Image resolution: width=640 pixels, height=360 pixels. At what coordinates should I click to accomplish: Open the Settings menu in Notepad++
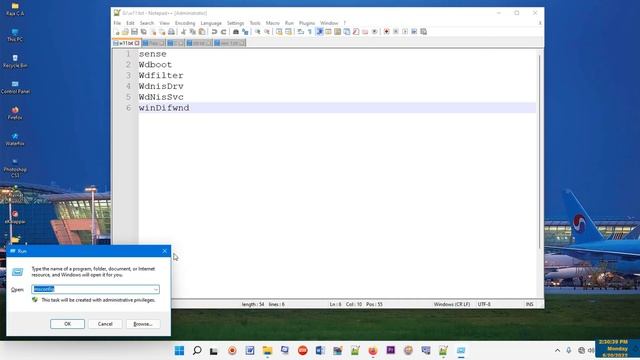[x=236, y=23]
